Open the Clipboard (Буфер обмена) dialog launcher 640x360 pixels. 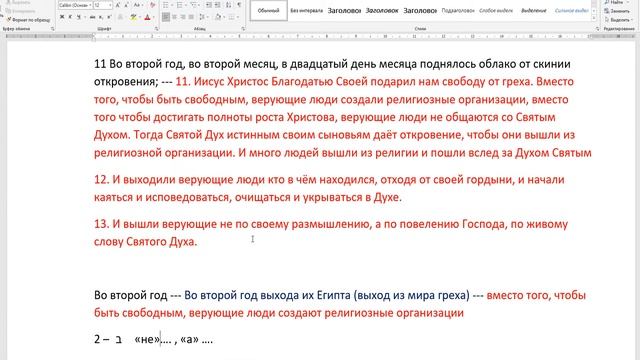(x=53, y=29)
